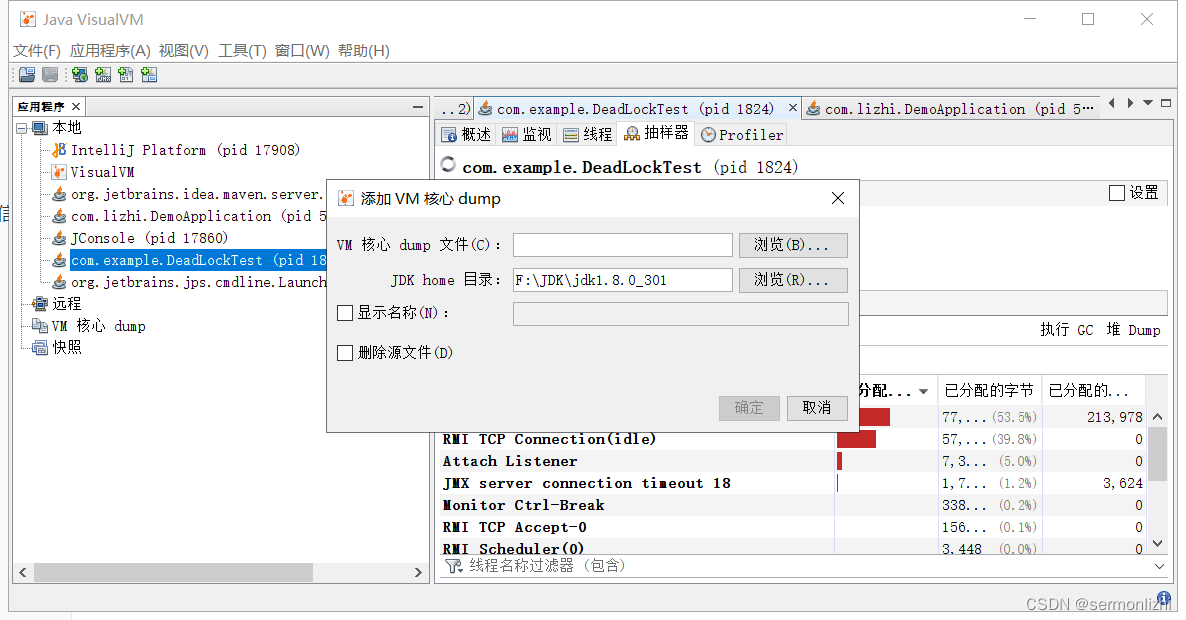Image resolution: width=1186 pixels, height=620 pixels.
Task: Click the Java cup icon beside JConsole
Action: 59,238
